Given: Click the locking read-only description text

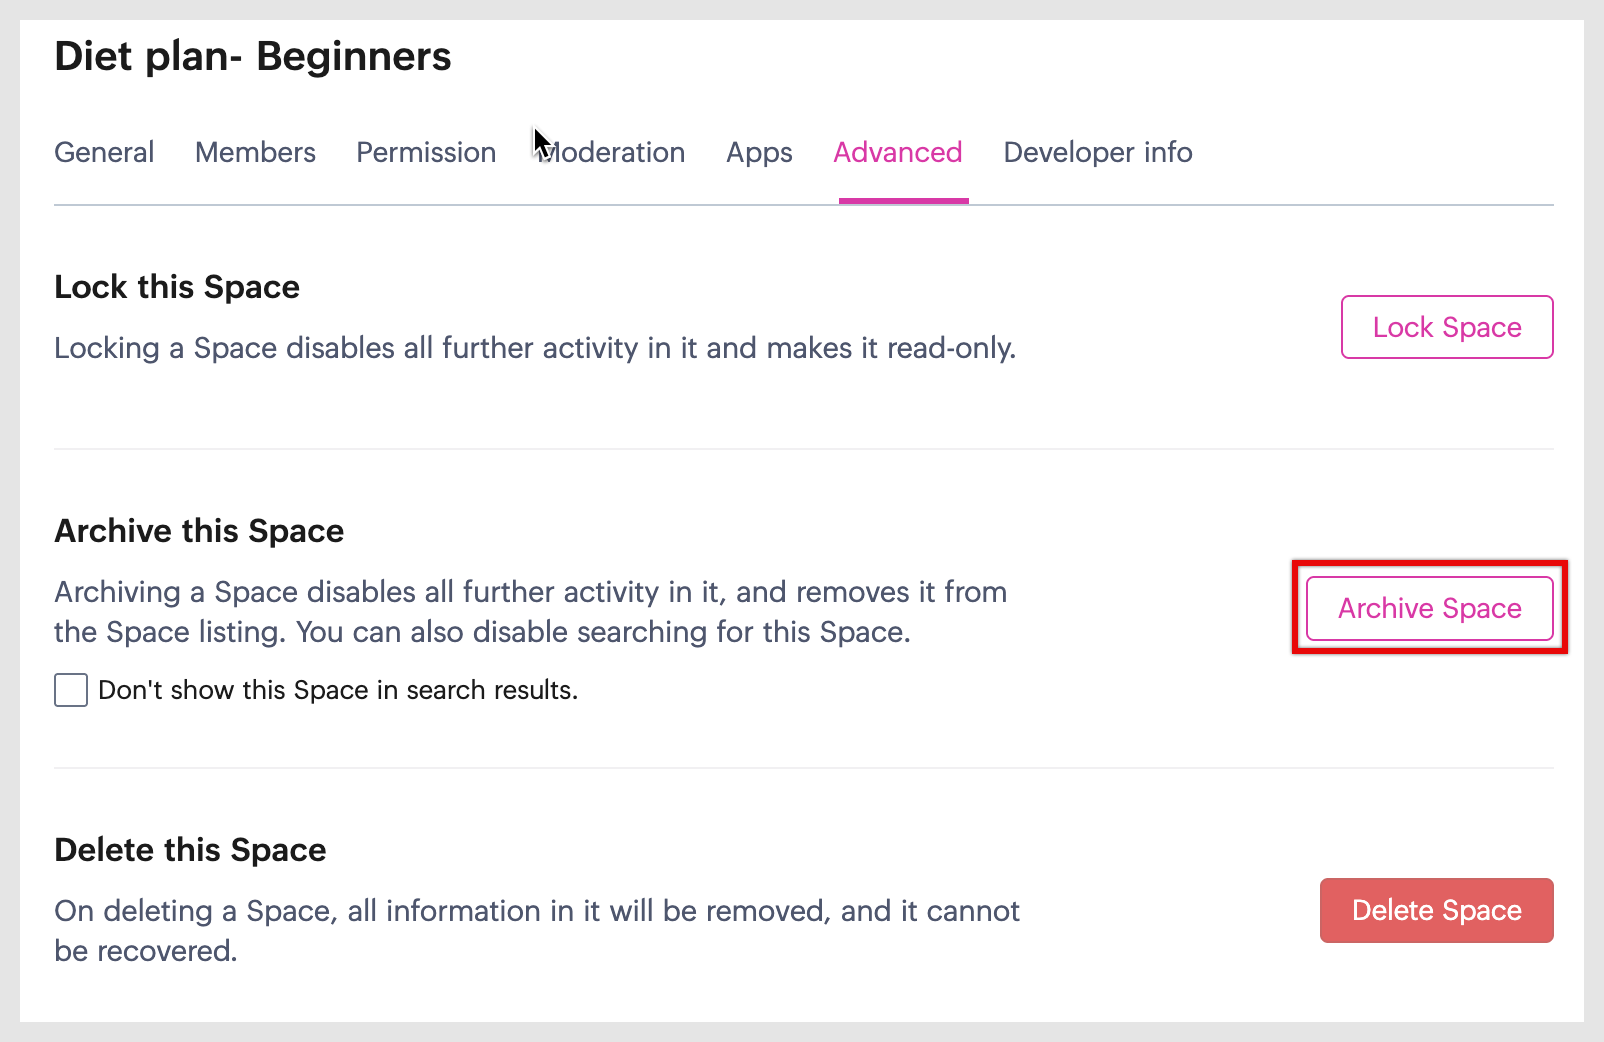Looking at the screenshot, I should 534,348.
